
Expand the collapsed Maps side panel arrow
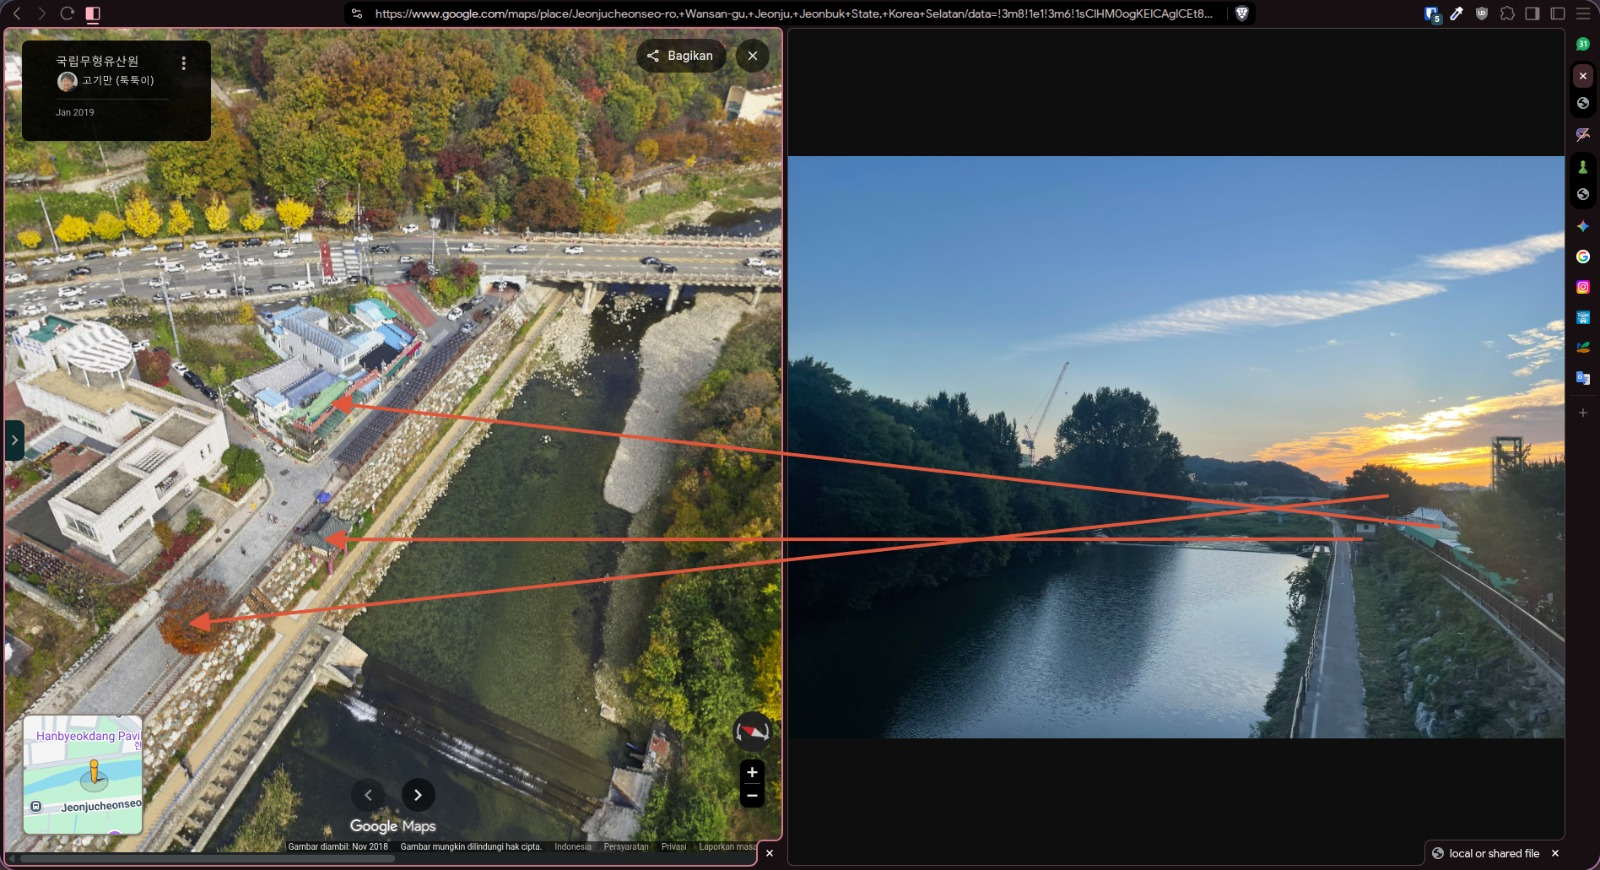coord(14,440)
